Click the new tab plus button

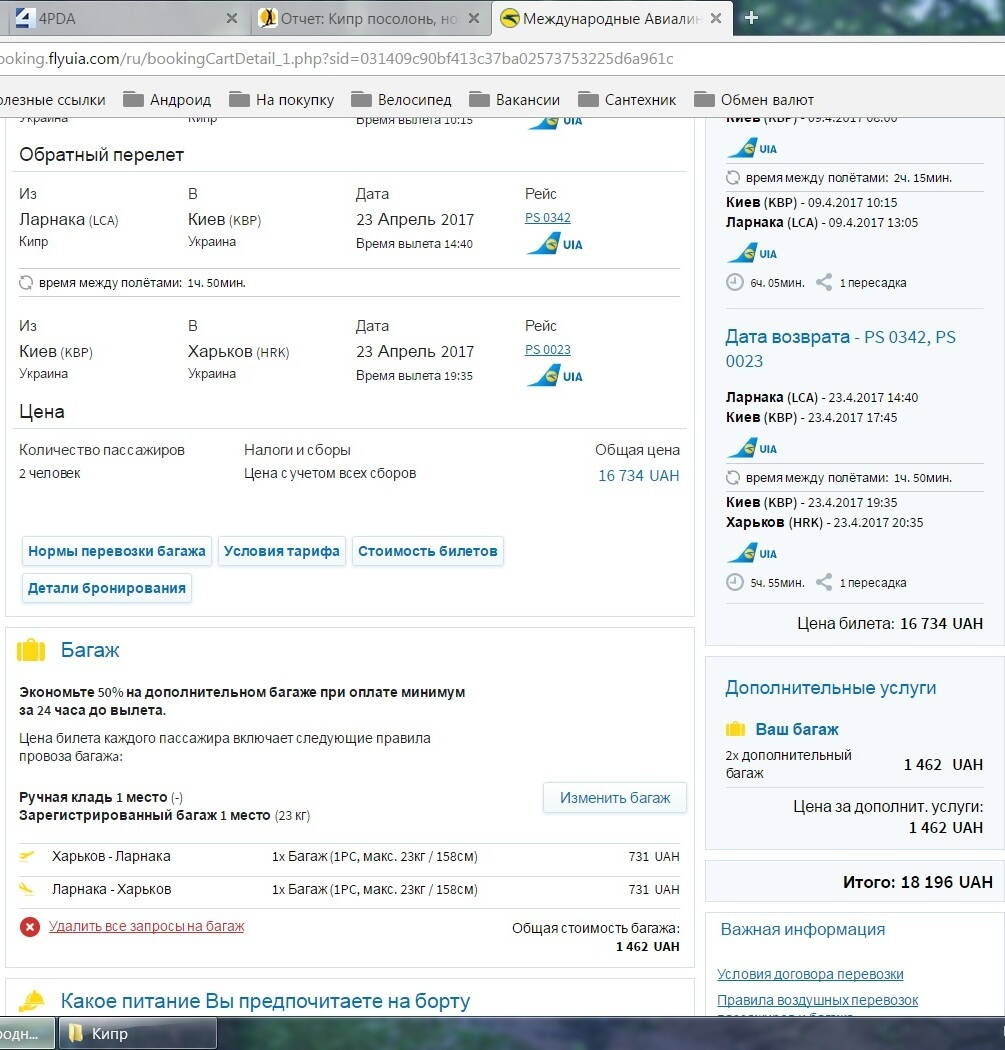[x=752, y=18]
